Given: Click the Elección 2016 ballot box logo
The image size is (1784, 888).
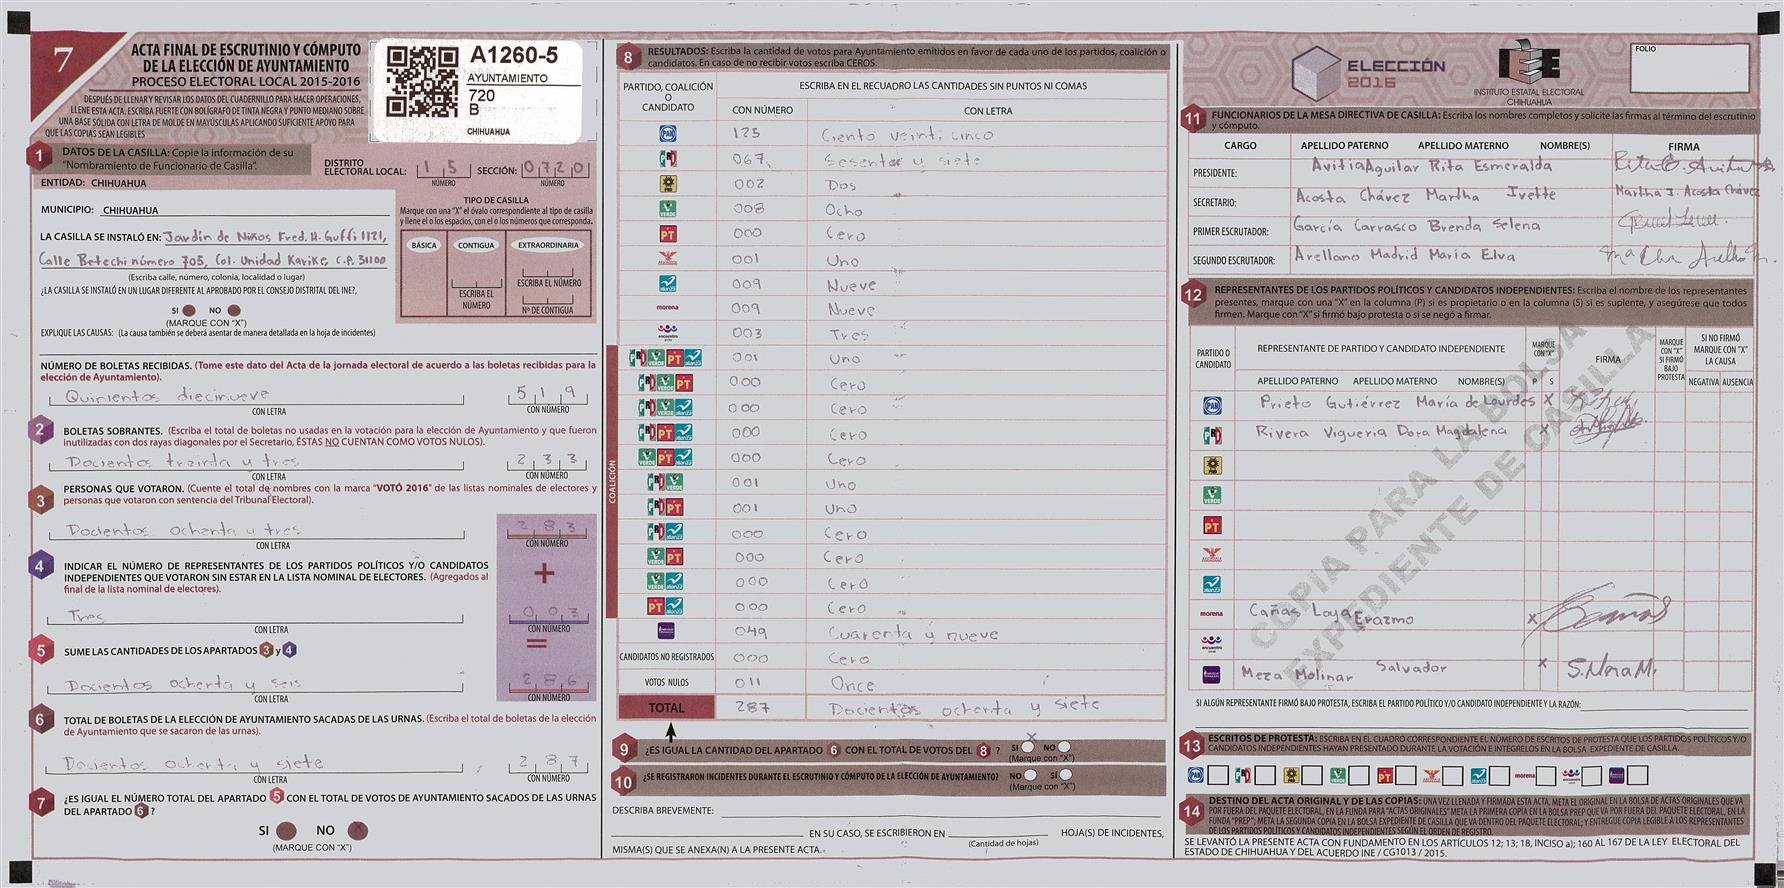Looking at the screenshot, I should click(x=1316, y=73).
